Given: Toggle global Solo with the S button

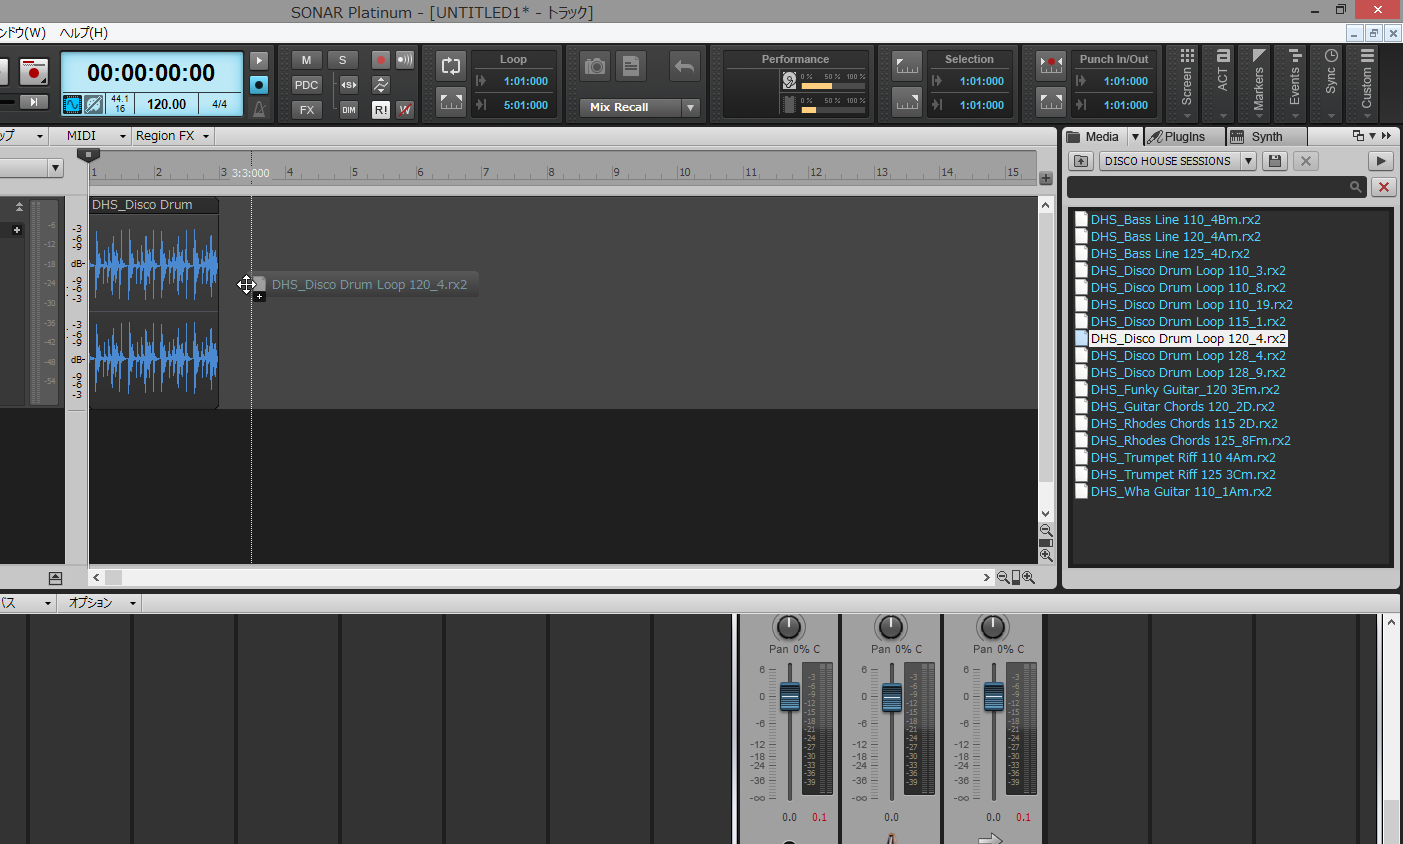Looking at the screenshot, I should click(x=343, y=60).
